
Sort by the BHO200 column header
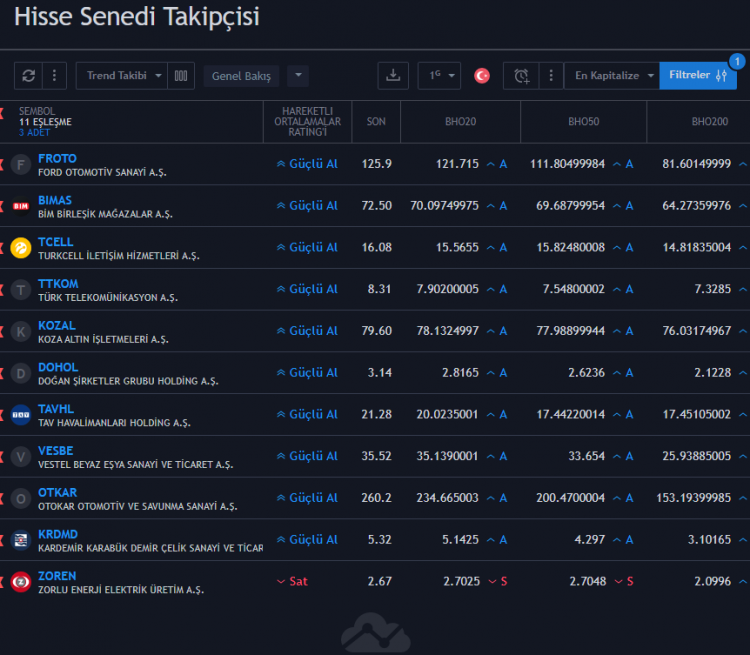(710, 122)
